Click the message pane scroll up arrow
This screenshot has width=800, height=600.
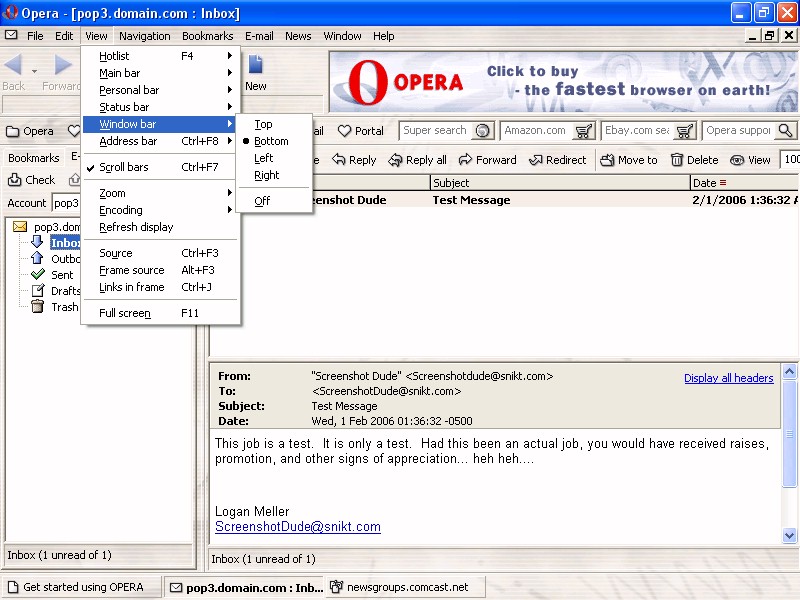coord(789,371)
